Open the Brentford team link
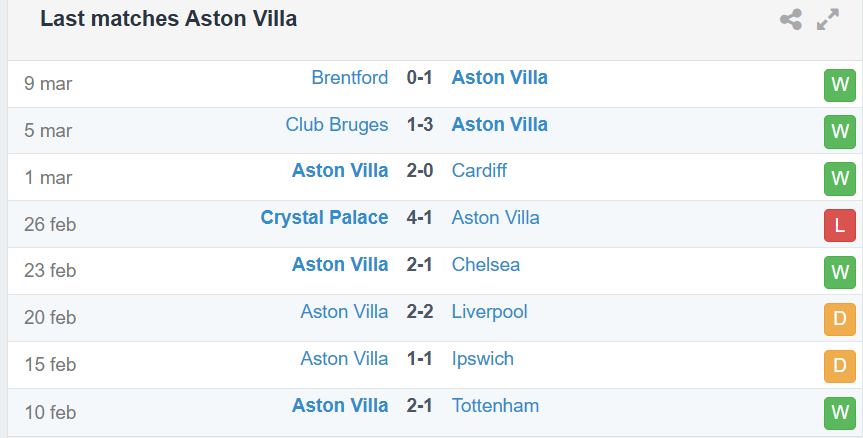The image size is (863, 438). point(349,78)
